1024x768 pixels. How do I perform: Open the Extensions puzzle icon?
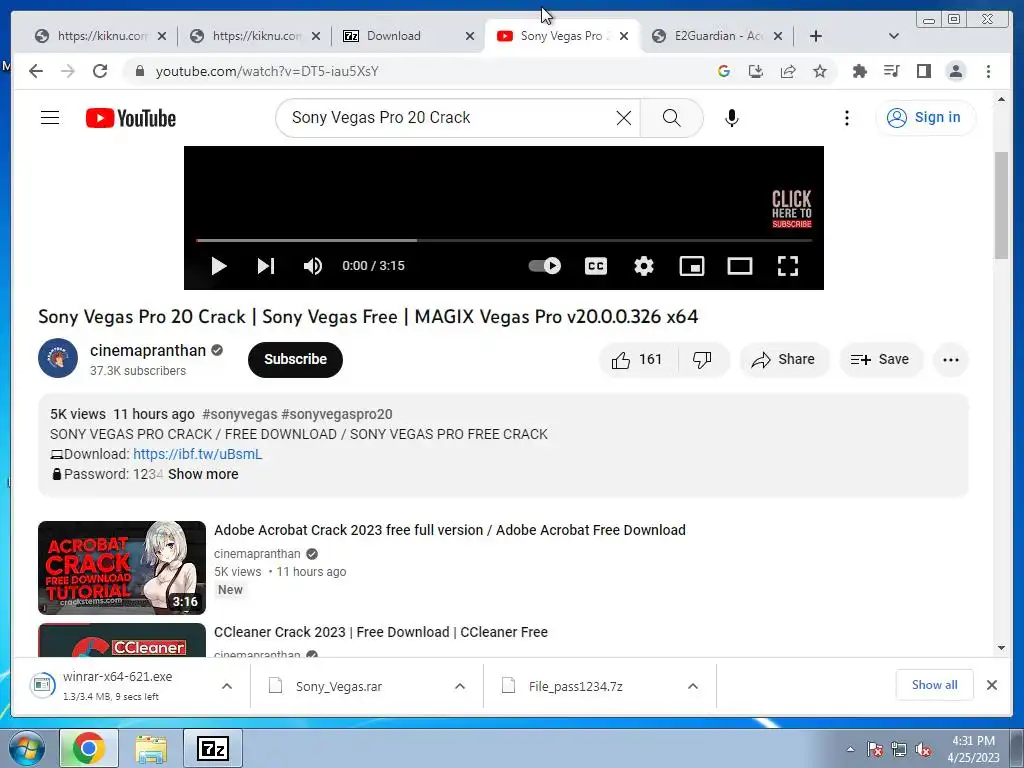tap(860, 71)
